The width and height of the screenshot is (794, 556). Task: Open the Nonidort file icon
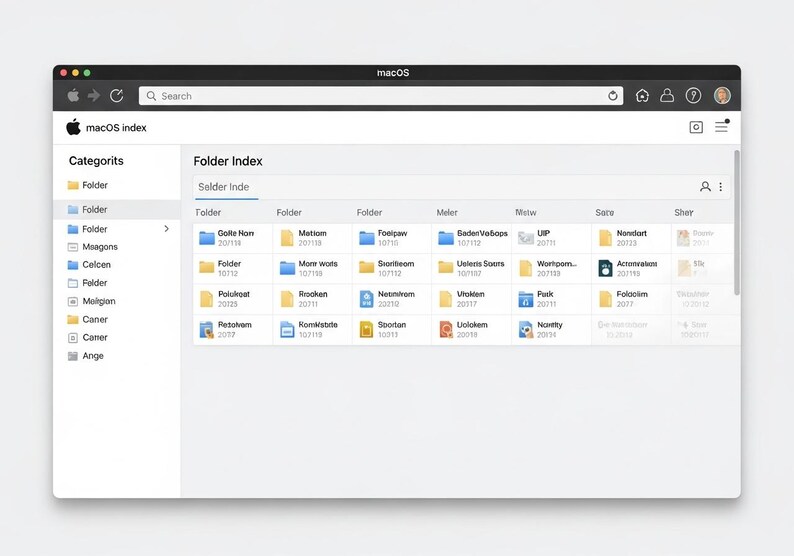605,238
